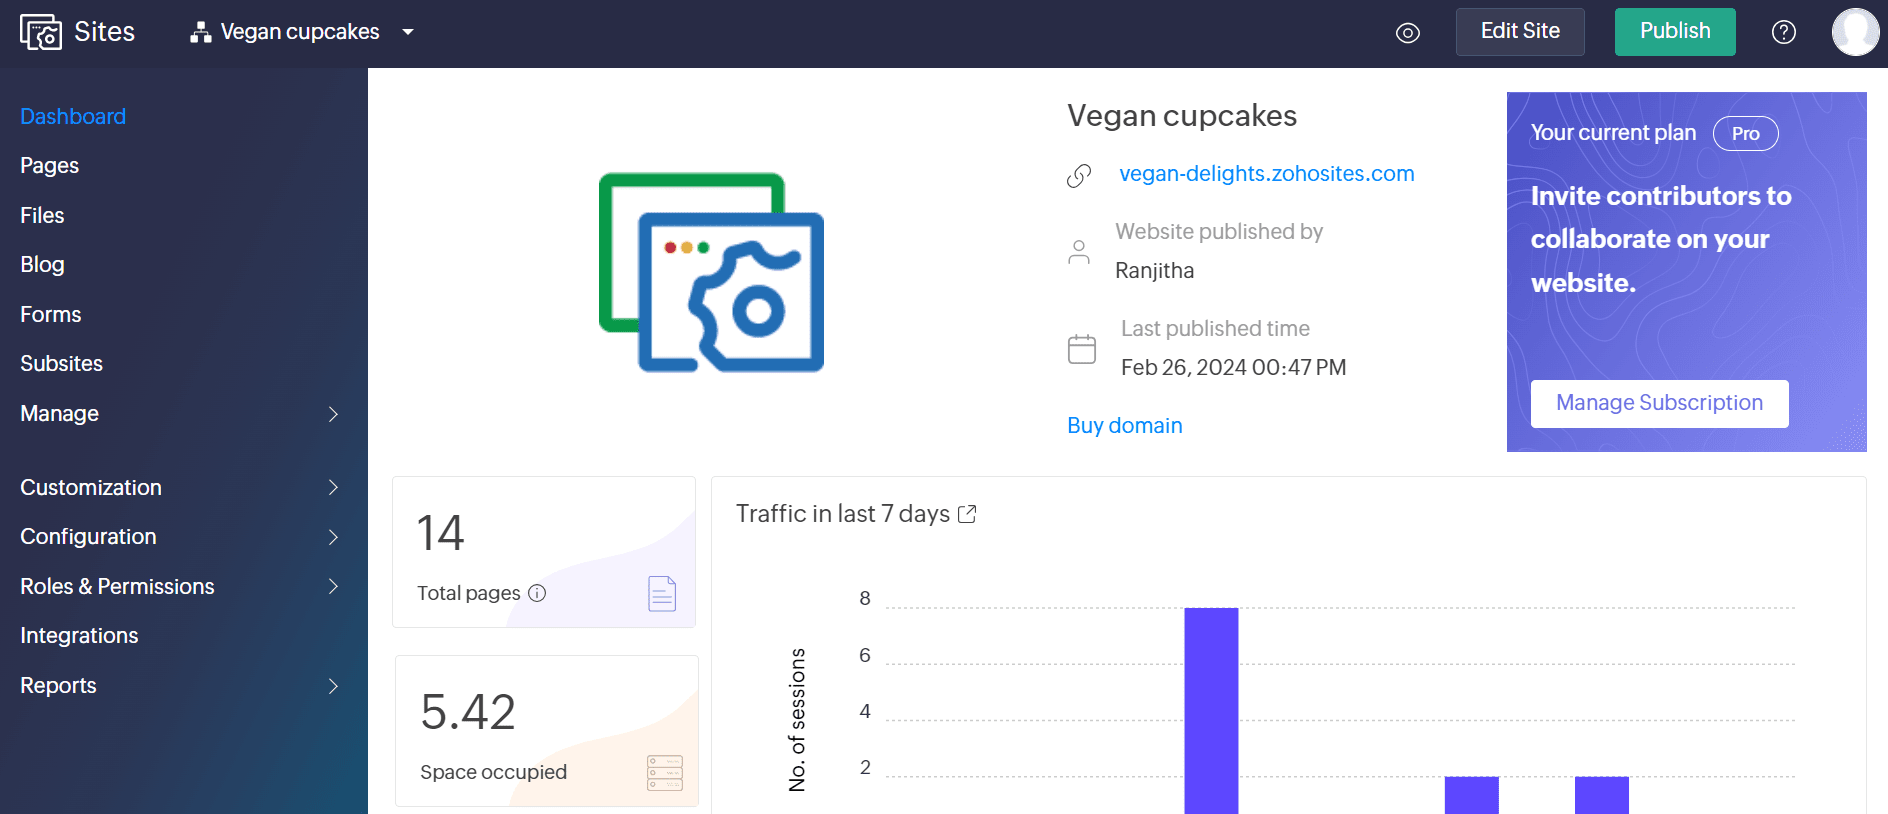Viewport: 1888px width, 814px height.
Task: Click the storage icon on Space occupied card
Action: (x=665, y=773)
